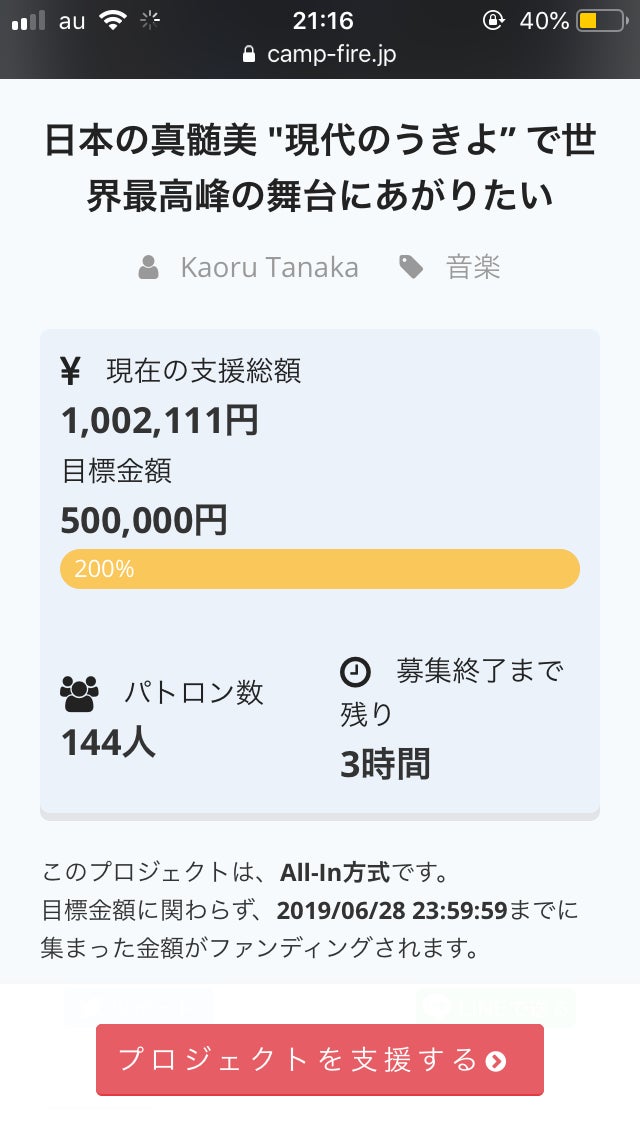Open the 音楽 category link
This screenshot has height=1136, width=640.
[x=473, y=268]
